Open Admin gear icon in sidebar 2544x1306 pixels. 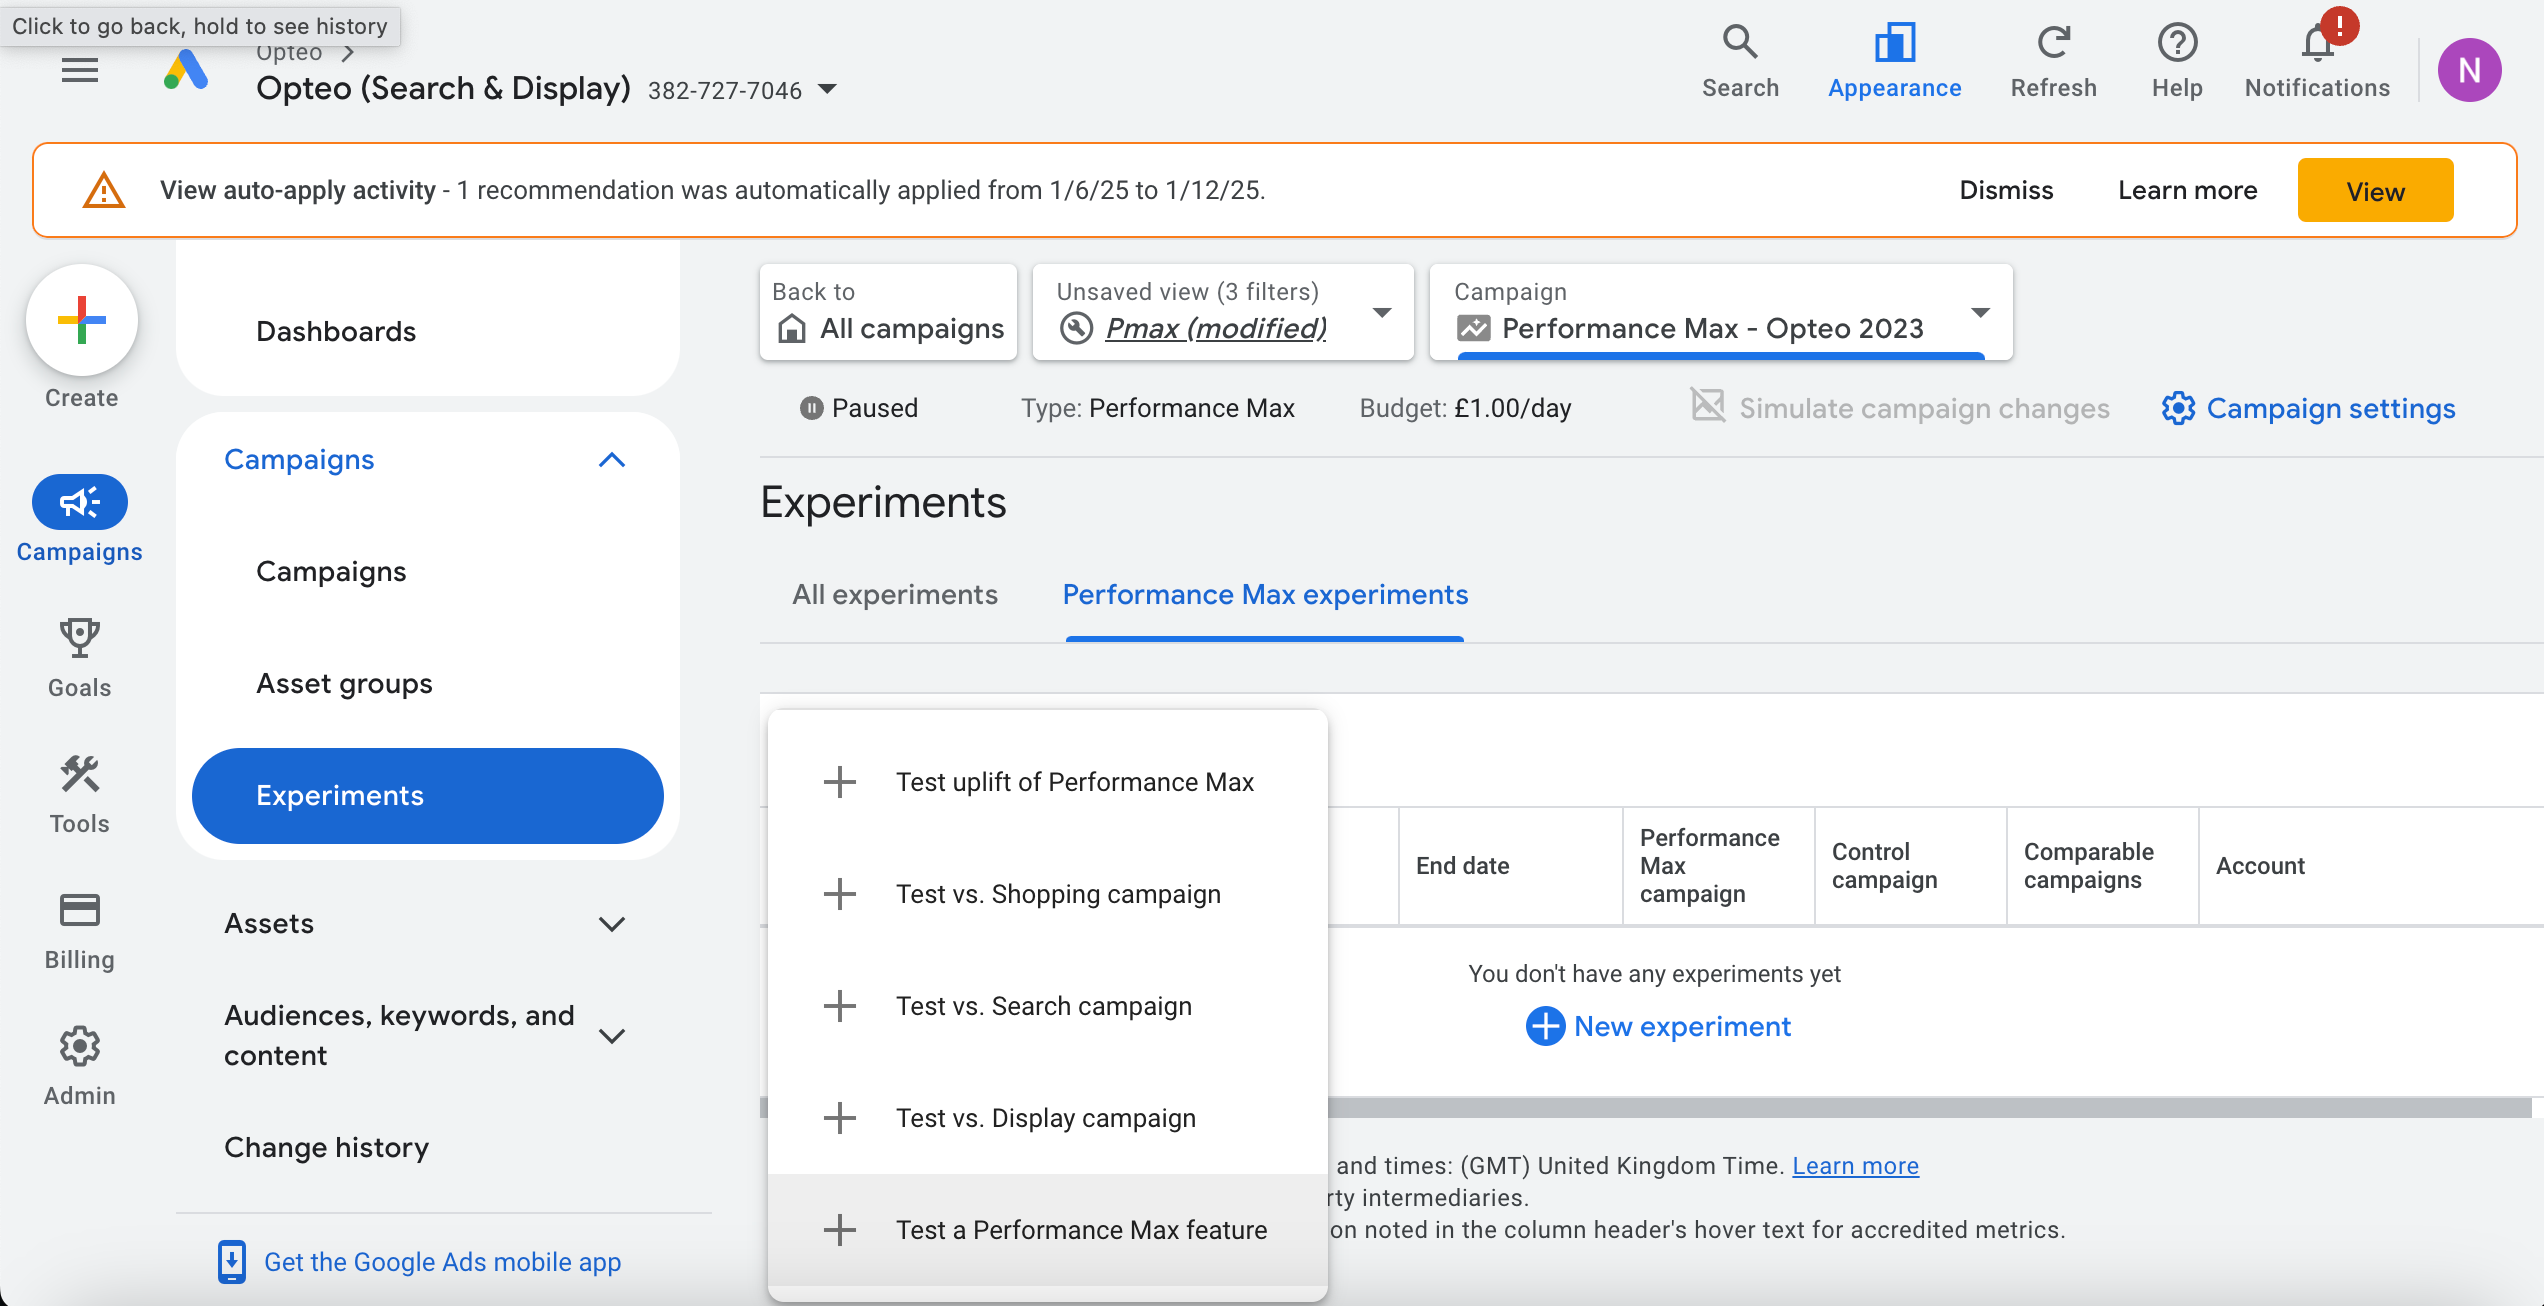80,1046
